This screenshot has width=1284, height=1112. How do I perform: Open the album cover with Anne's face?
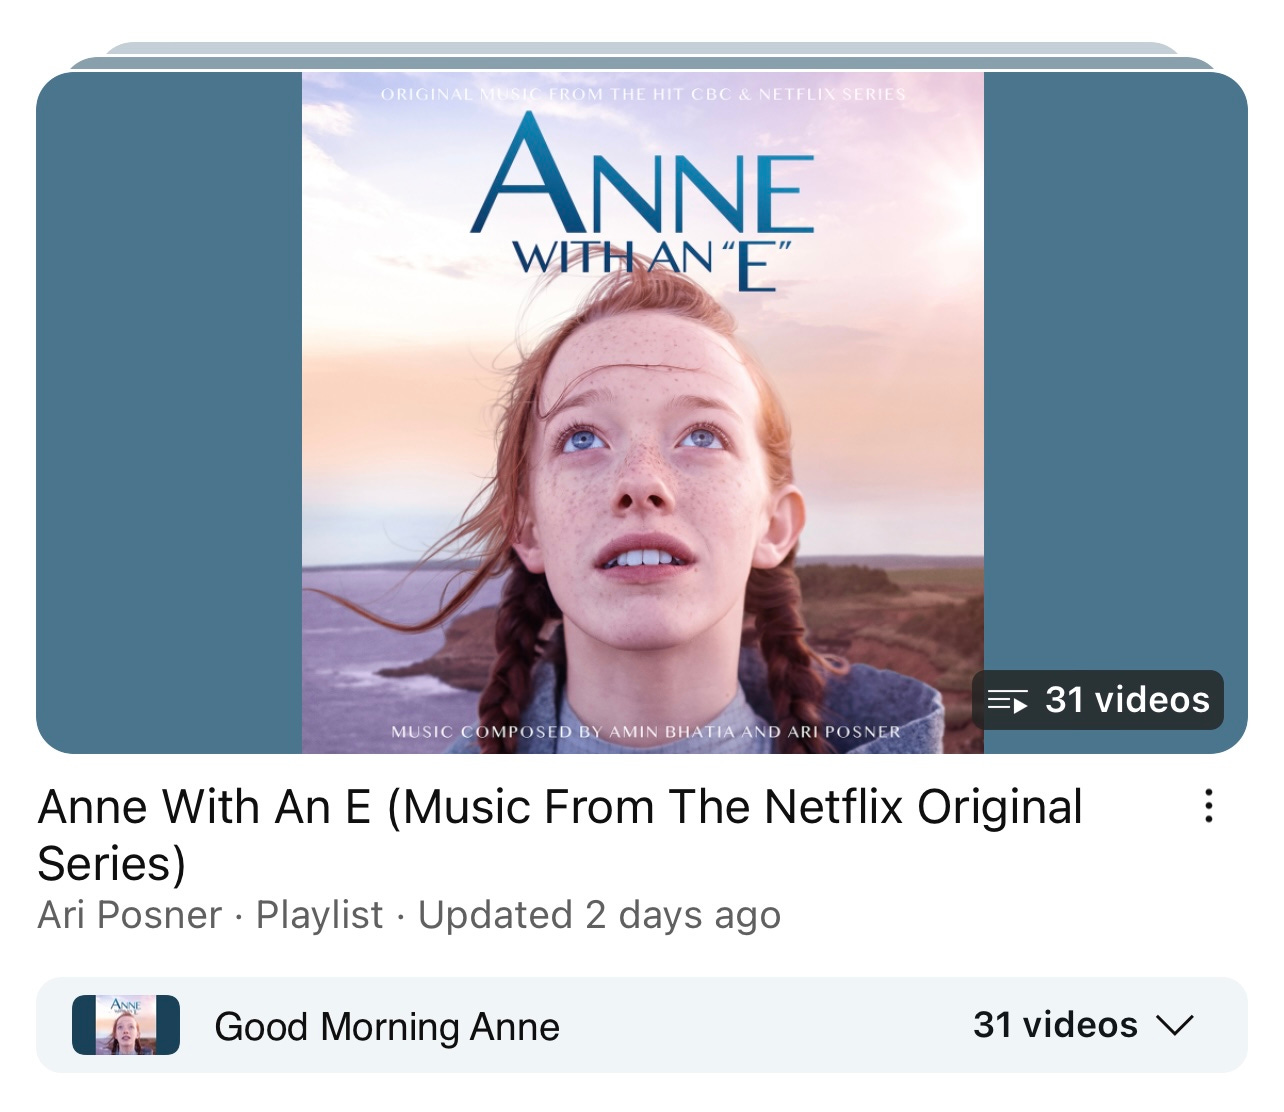(x=643, y=413)
